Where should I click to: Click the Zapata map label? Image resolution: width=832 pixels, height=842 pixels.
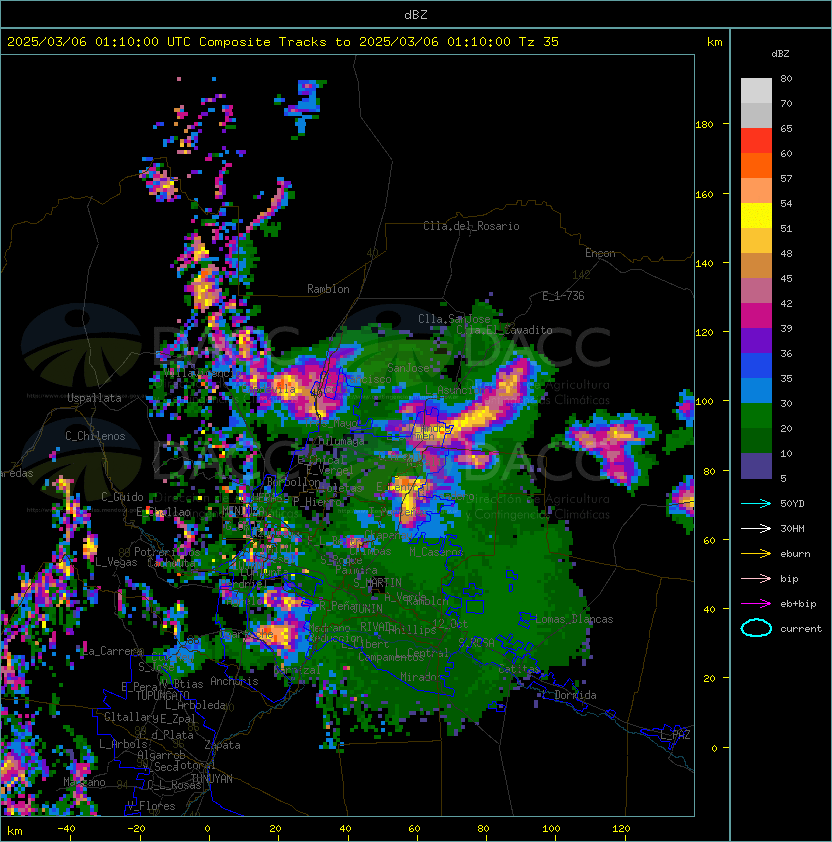click(222, 745)
